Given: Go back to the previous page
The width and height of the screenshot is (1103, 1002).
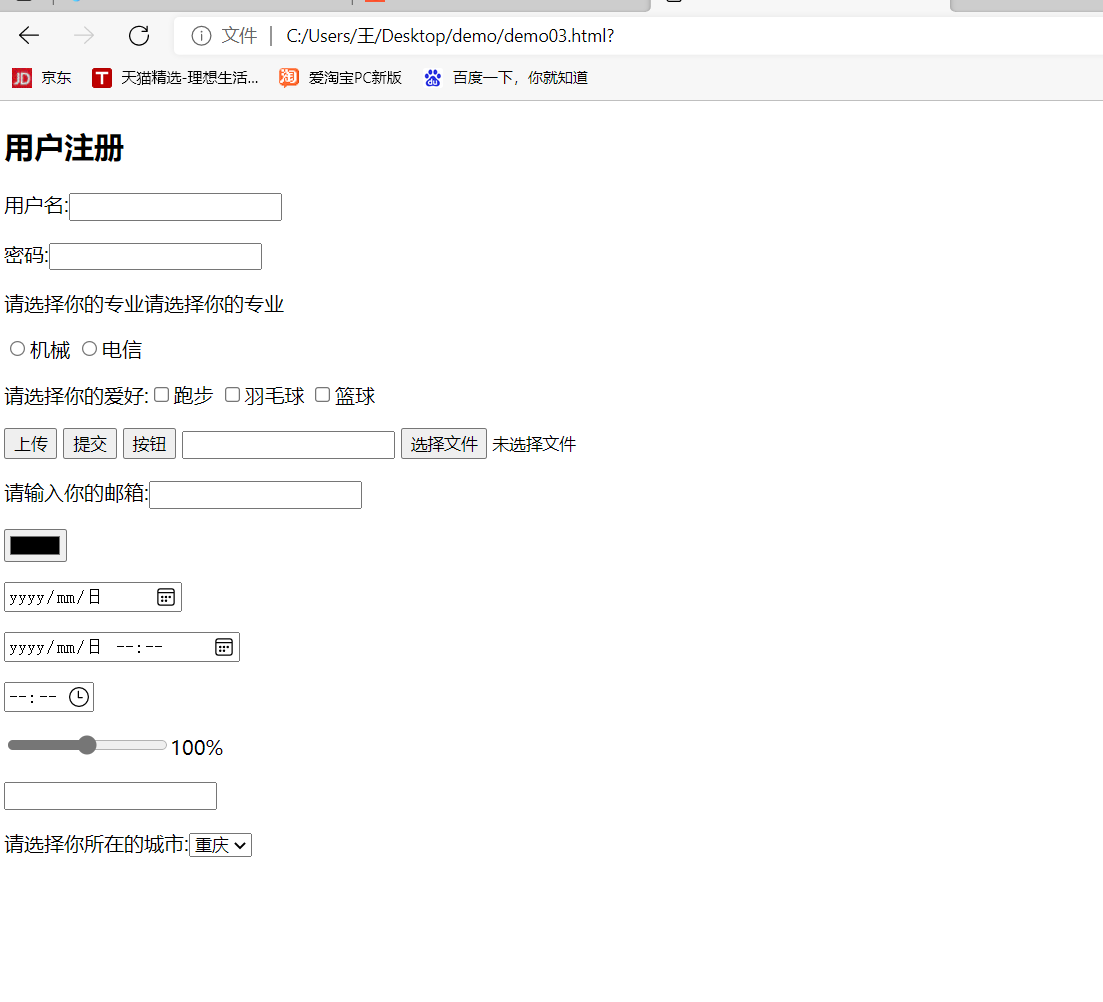Looking at the screenshot, I should tap(29, 35).
